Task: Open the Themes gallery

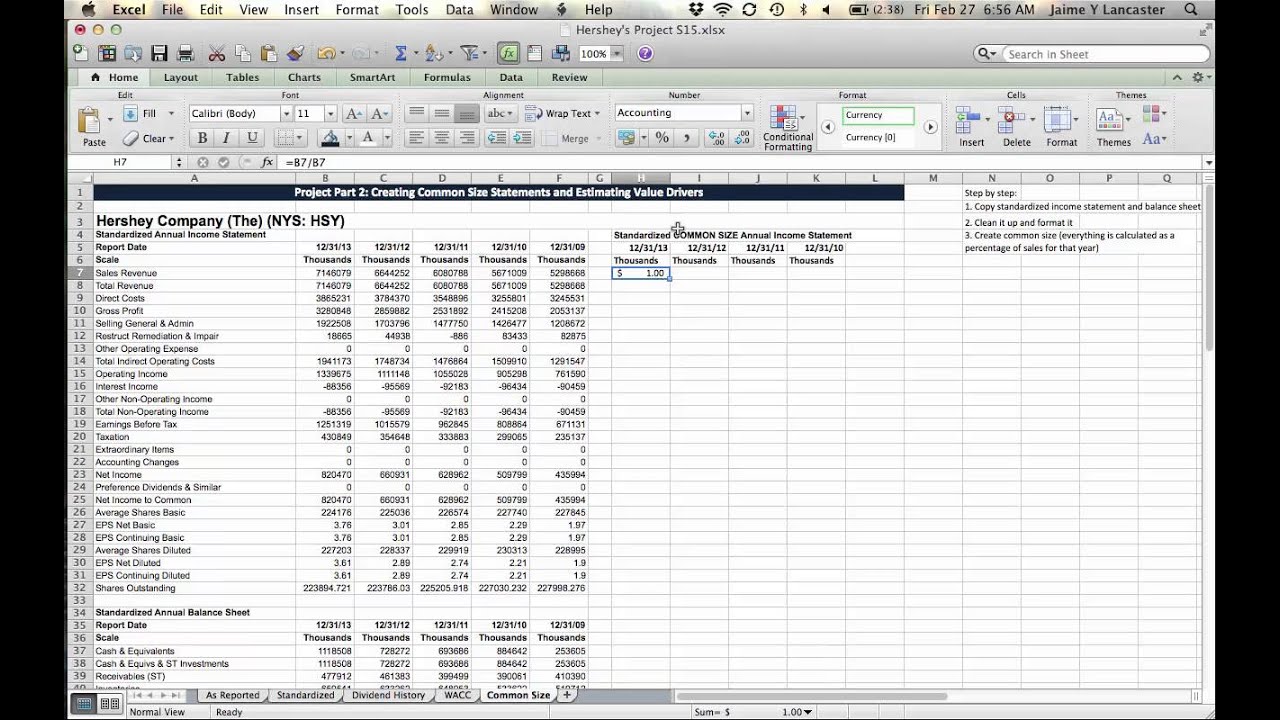Action: [1112, 127]
